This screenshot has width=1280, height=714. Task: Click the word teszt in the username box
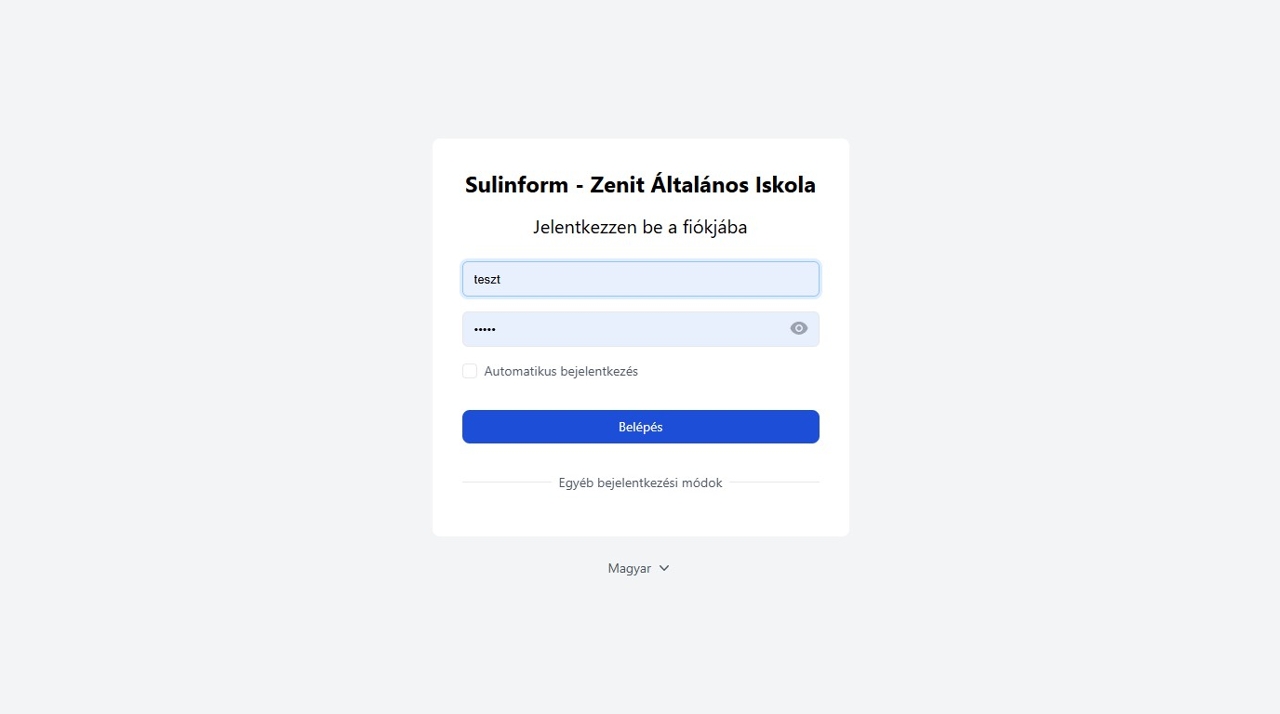(487, 279)
